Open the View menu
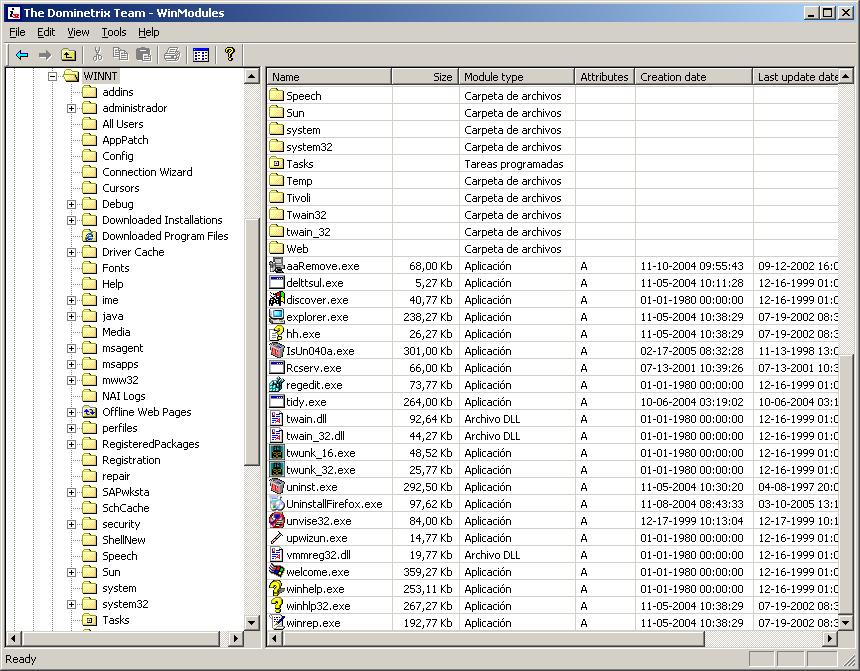Screen dimensions: 860x671 (x=78, y=32)
